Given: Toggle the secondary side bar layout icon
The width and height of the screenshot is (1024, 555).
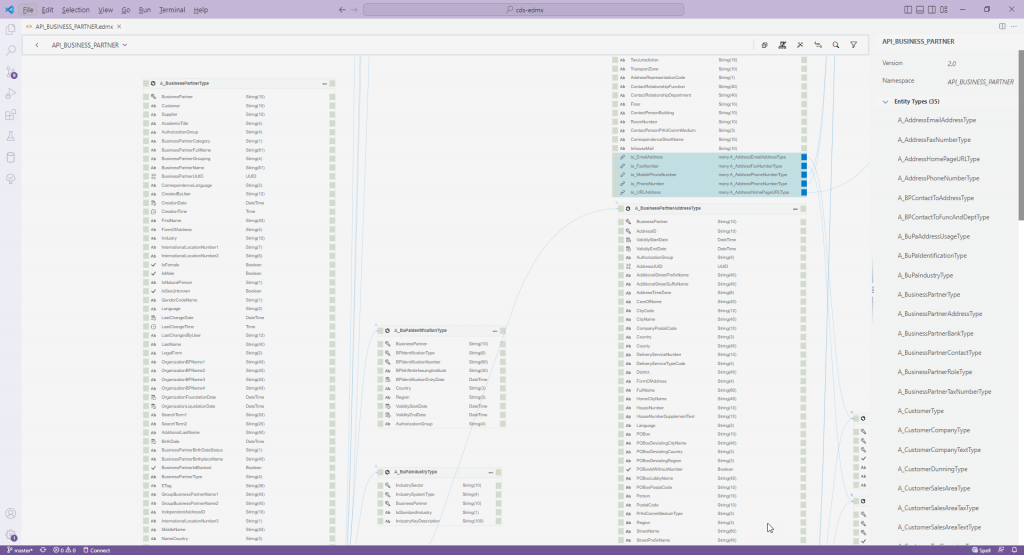Looking at the screenshot, I should (932, 10).
